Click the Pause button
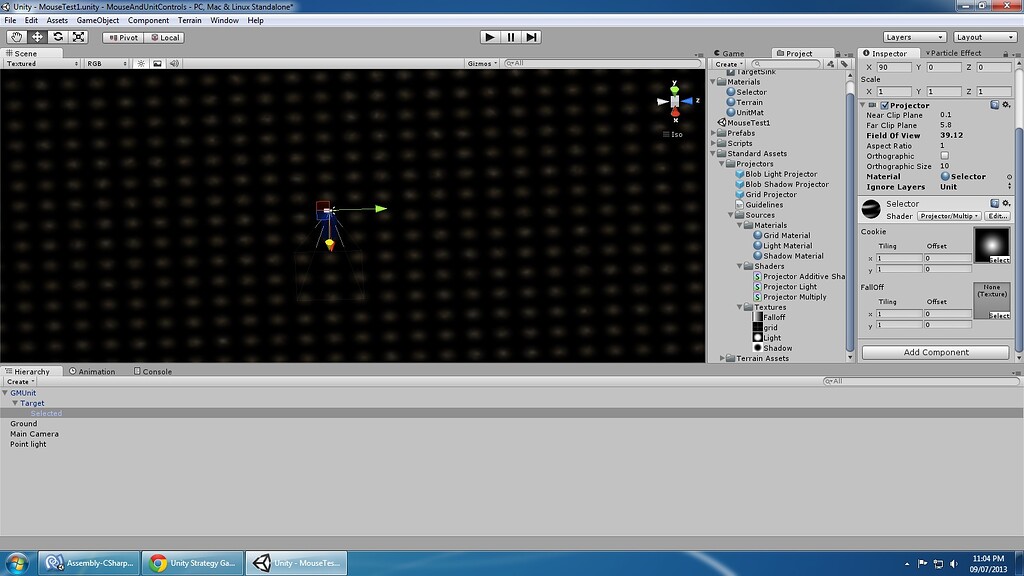Image resolution: width=1024 pixels, height=576 pixels. [x=510, y=37]
